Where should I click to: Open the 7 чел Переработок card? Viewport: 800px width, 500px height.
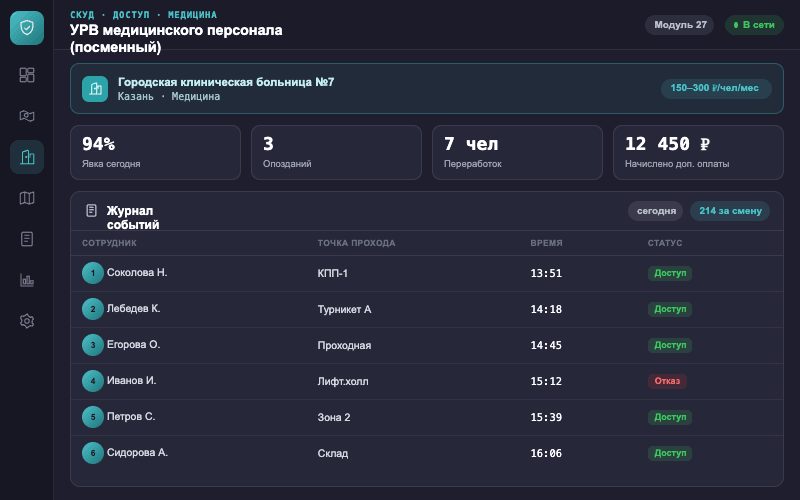point(517,153)
